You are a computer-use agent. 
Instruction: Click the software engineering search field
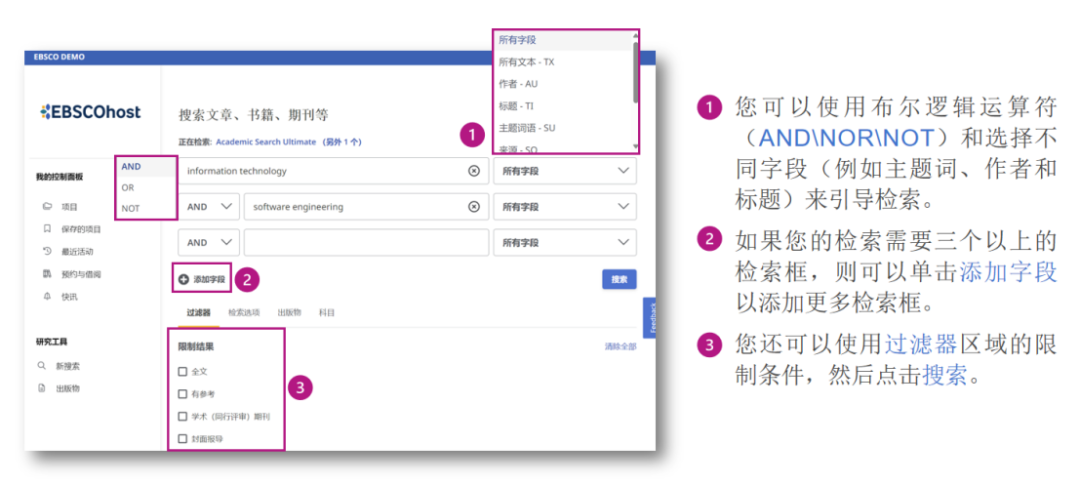pyautogui.click(x=366, y=207)
